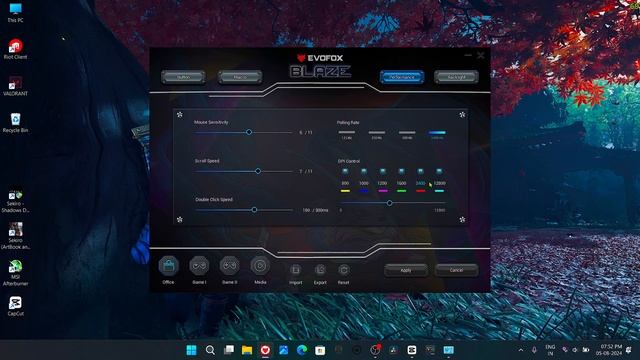Image resolution: width=640 pixels, height=360 pixels.
Task: Open taskbar Search
Action: click(x=210, y=350)
